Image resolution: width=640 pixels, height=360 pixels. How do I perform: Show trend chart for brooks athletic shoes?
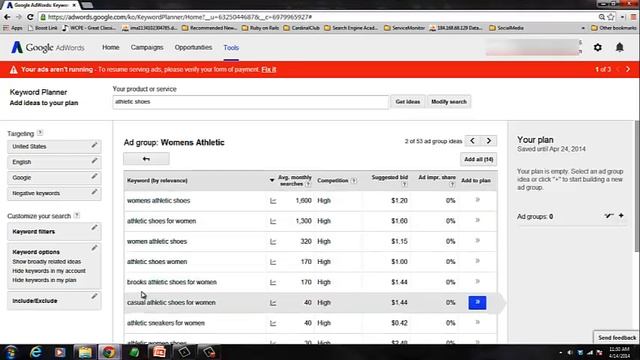pos(273,282)
